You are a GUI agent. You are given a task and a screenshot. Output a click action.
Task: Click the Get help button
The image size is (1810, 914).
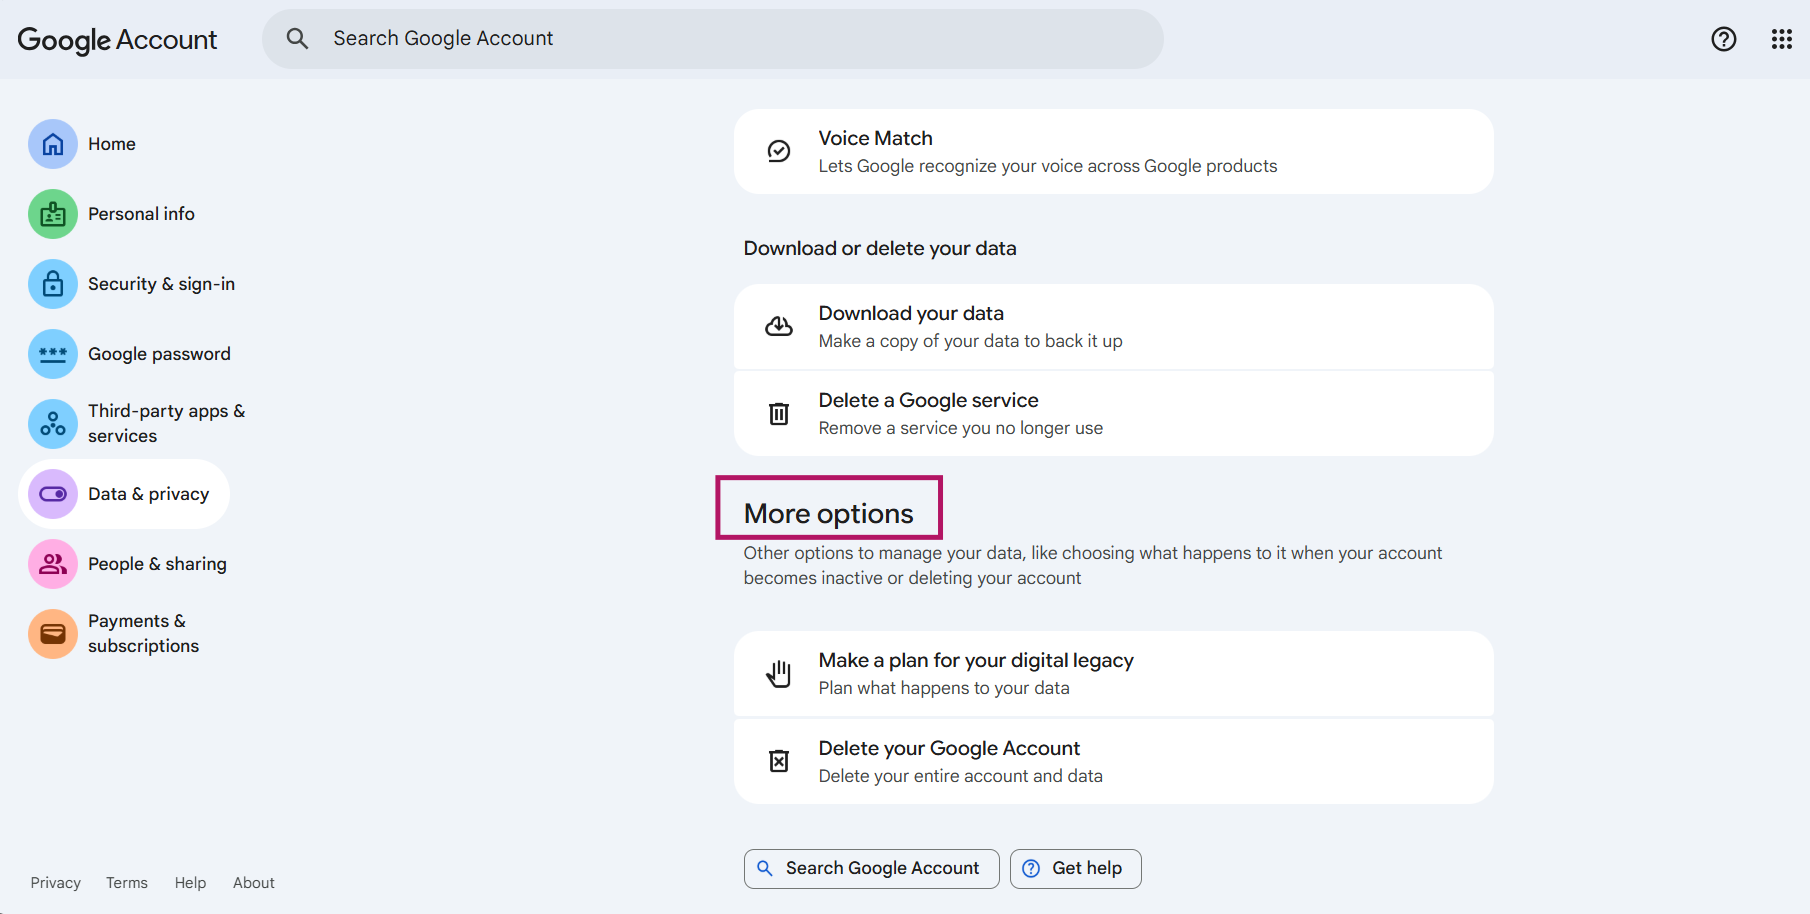tap(1075, 868)
